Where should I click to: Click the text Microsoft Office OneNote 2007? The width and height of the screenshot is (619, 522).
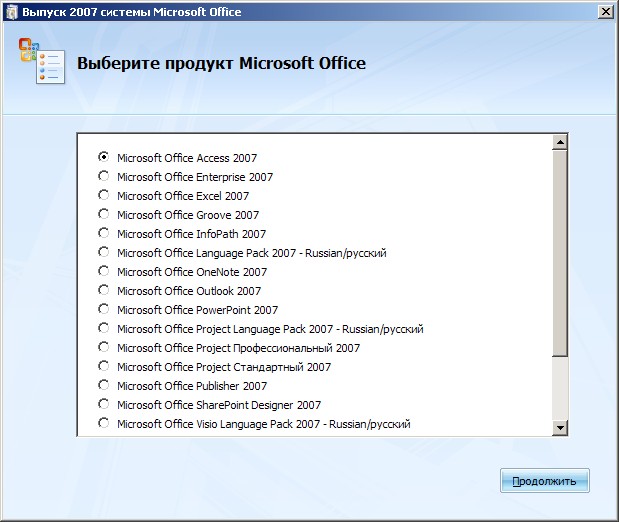(x=192, y=272)
